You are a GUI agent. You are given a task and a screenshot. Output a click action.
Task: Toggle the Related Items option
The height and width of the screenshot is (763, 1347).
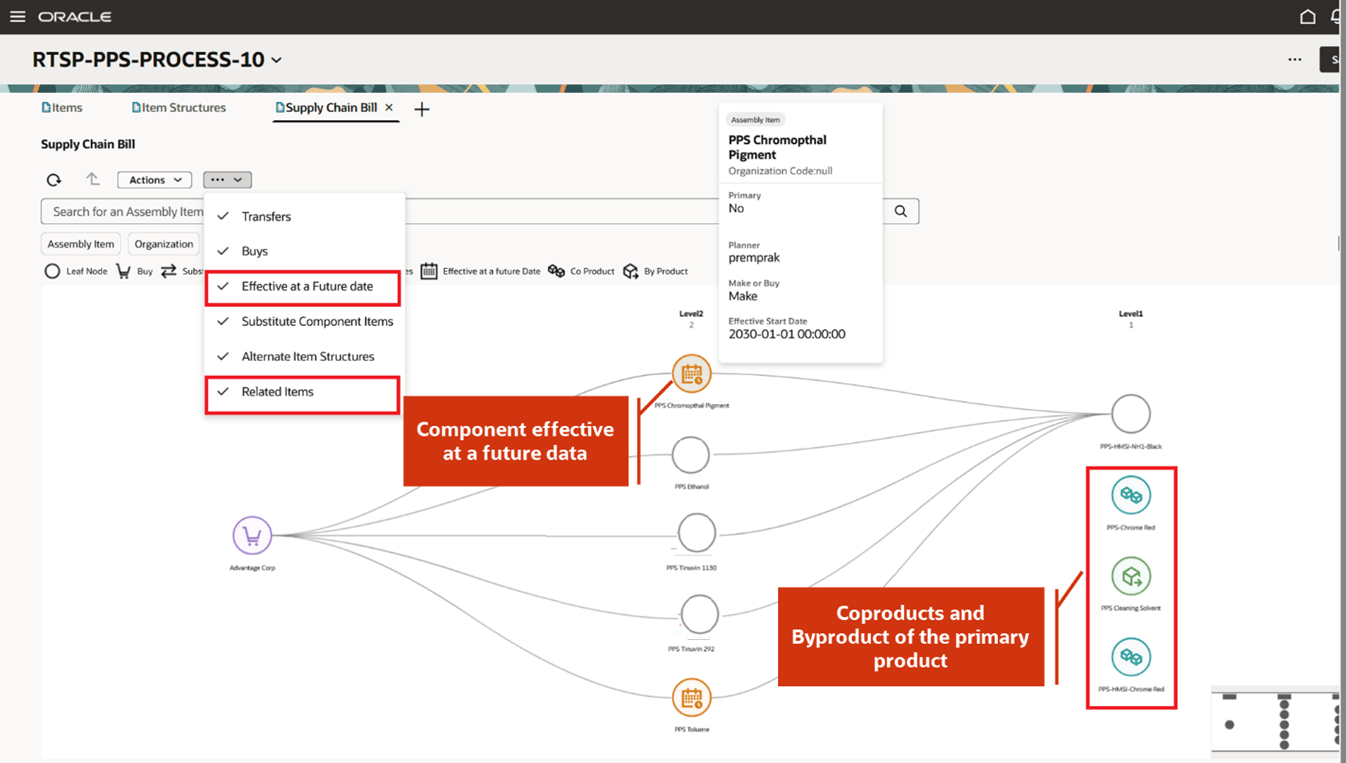pyautogui.click(x=303, y=393)
